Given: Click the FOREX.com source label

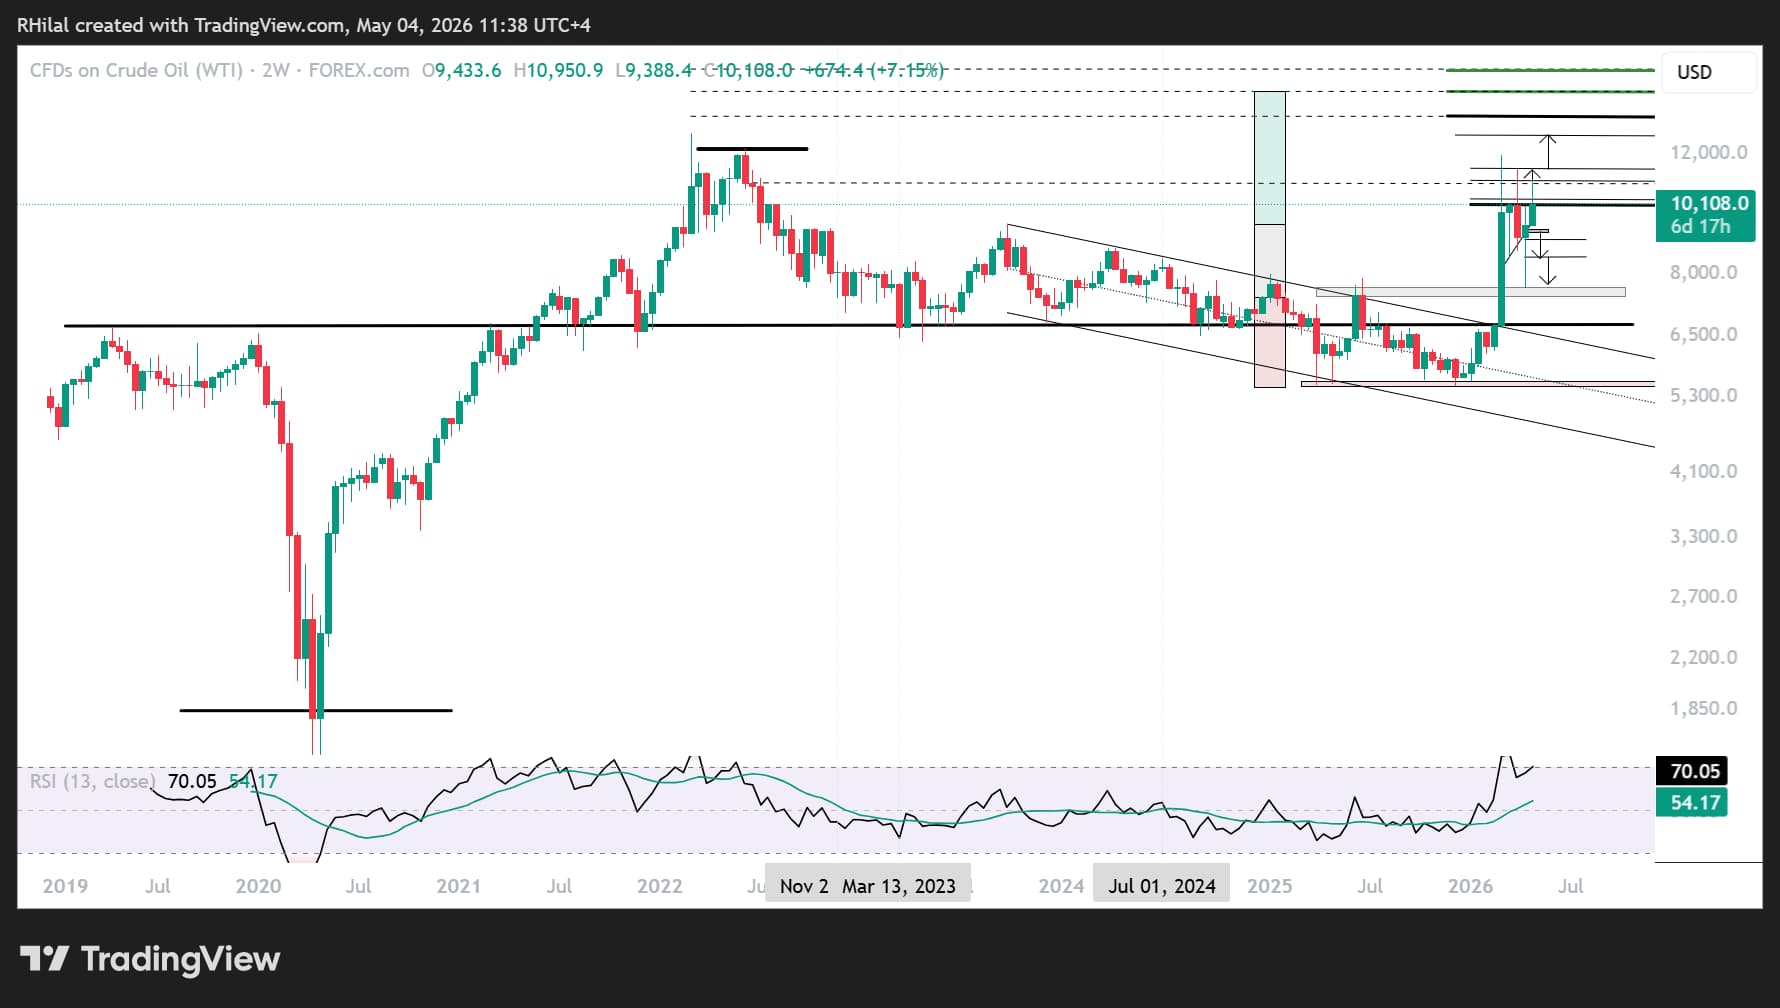Looking at the screenshot, I should pyautogui.click(x=358, y=70).
